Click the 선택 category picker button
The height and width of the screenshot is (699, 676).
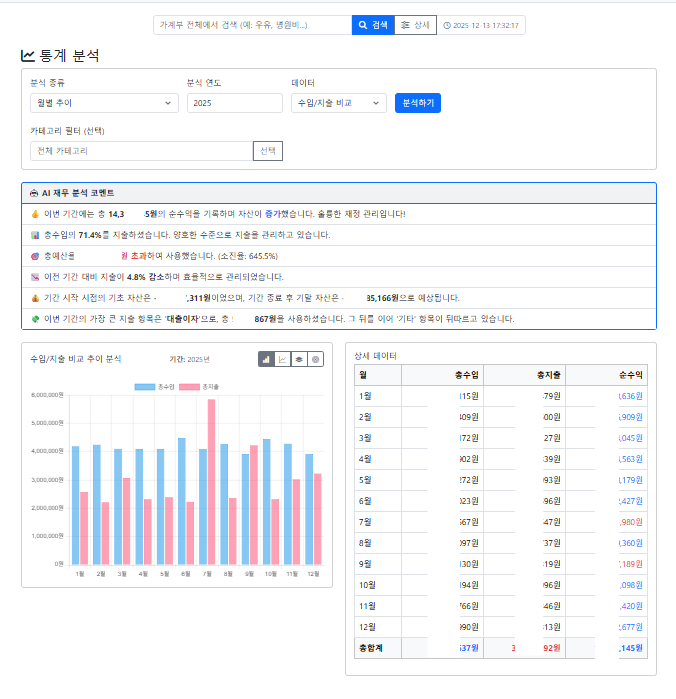268,151
